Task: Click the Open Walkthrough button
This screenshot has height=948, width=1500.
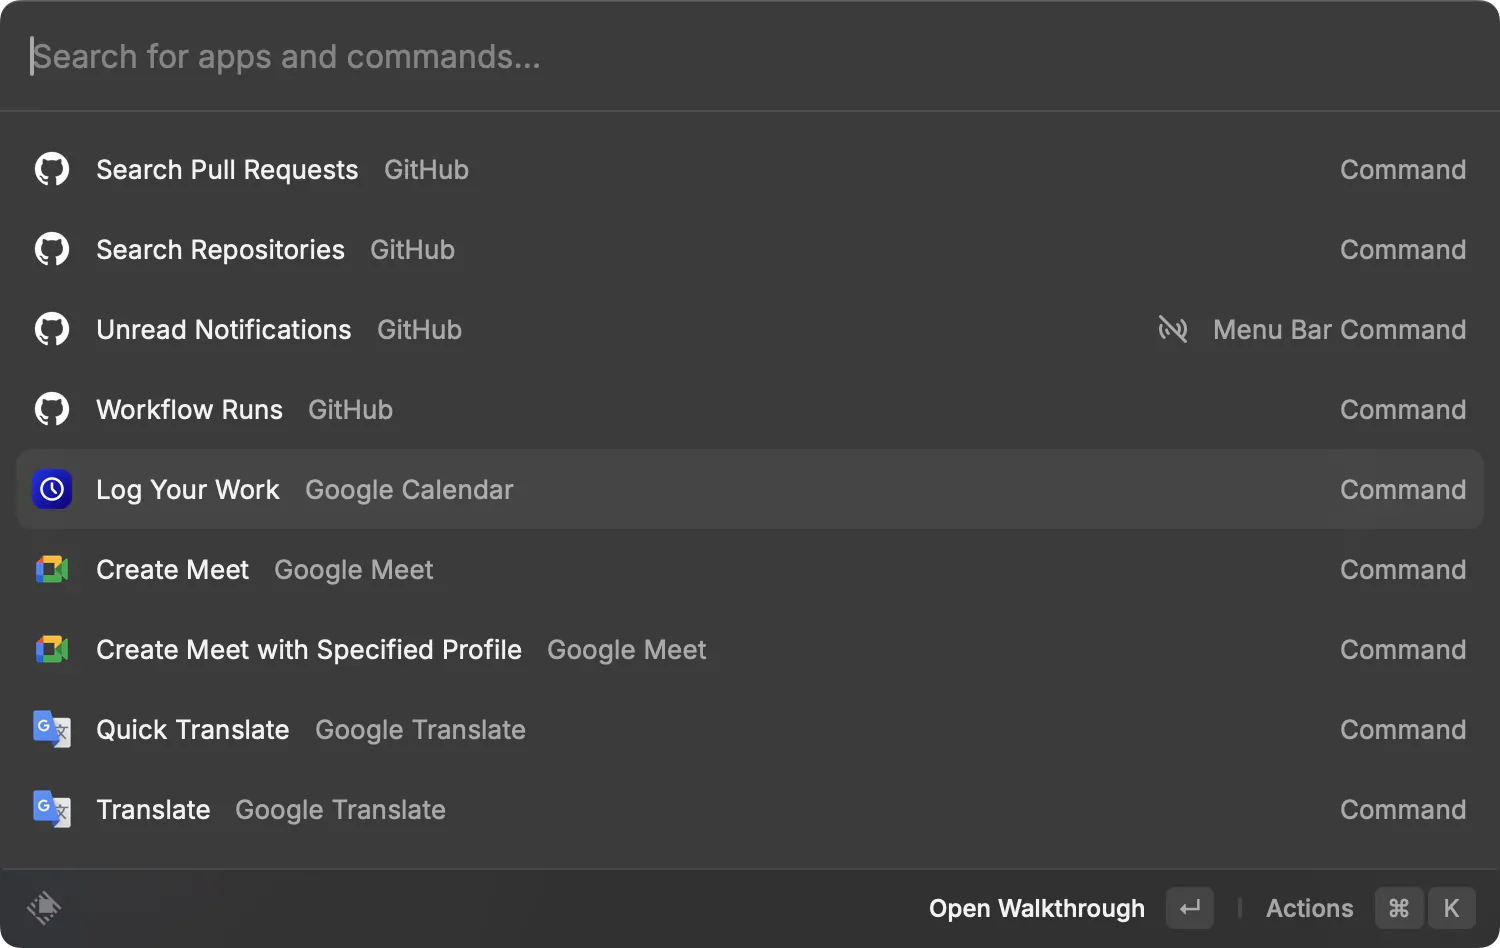Action: (x=1037, y=908)
